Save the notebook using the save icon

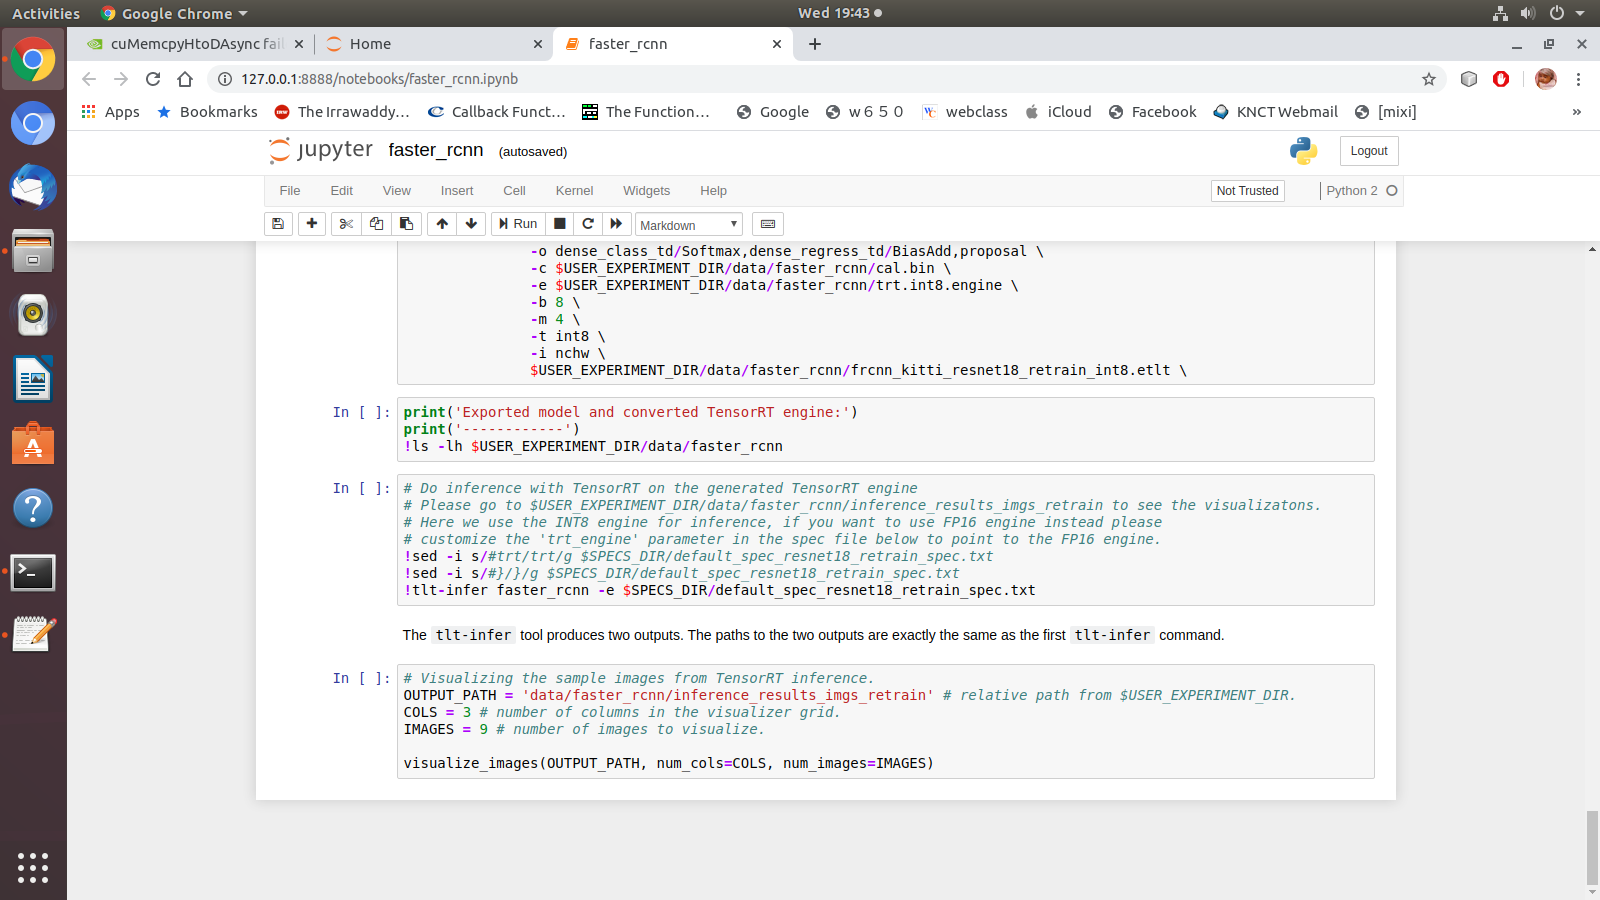click(278, 223)
